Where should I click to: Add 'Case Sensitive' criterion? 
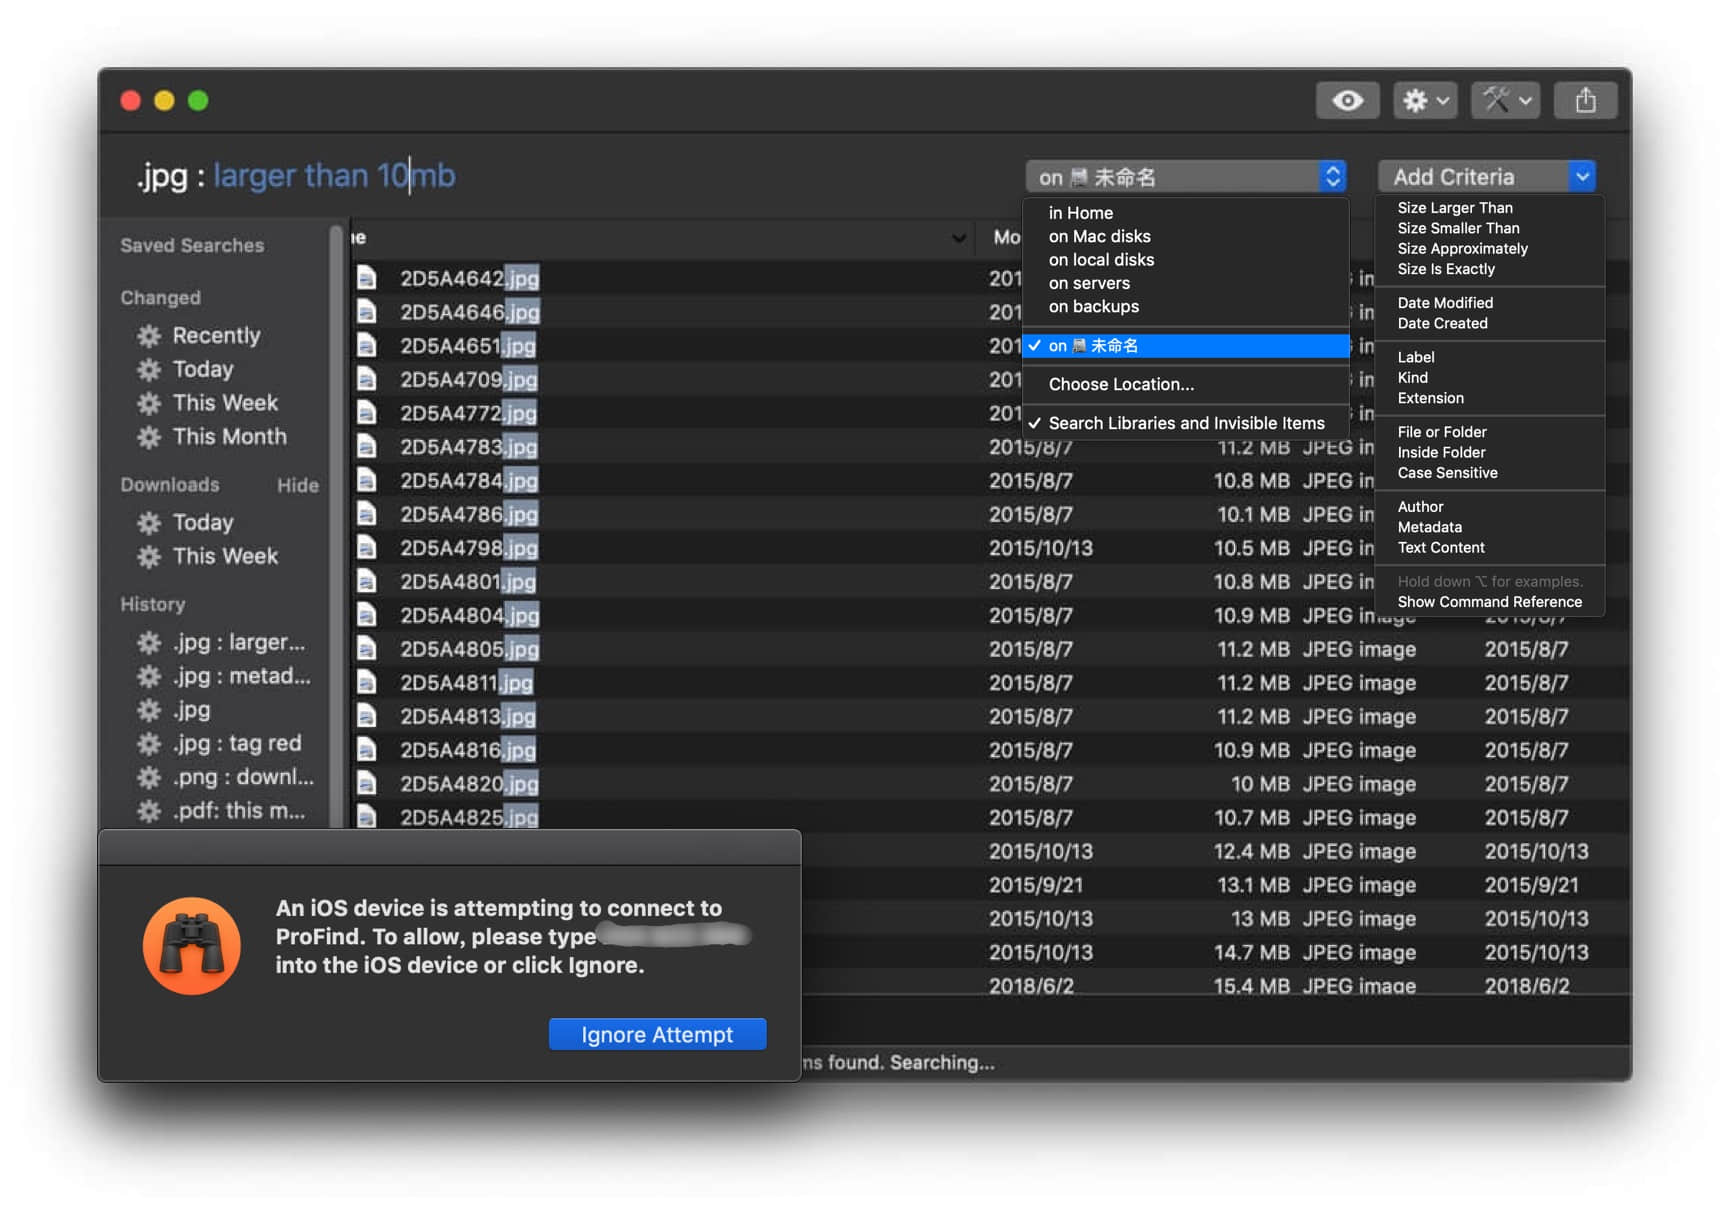click(x=1447, y=473)
